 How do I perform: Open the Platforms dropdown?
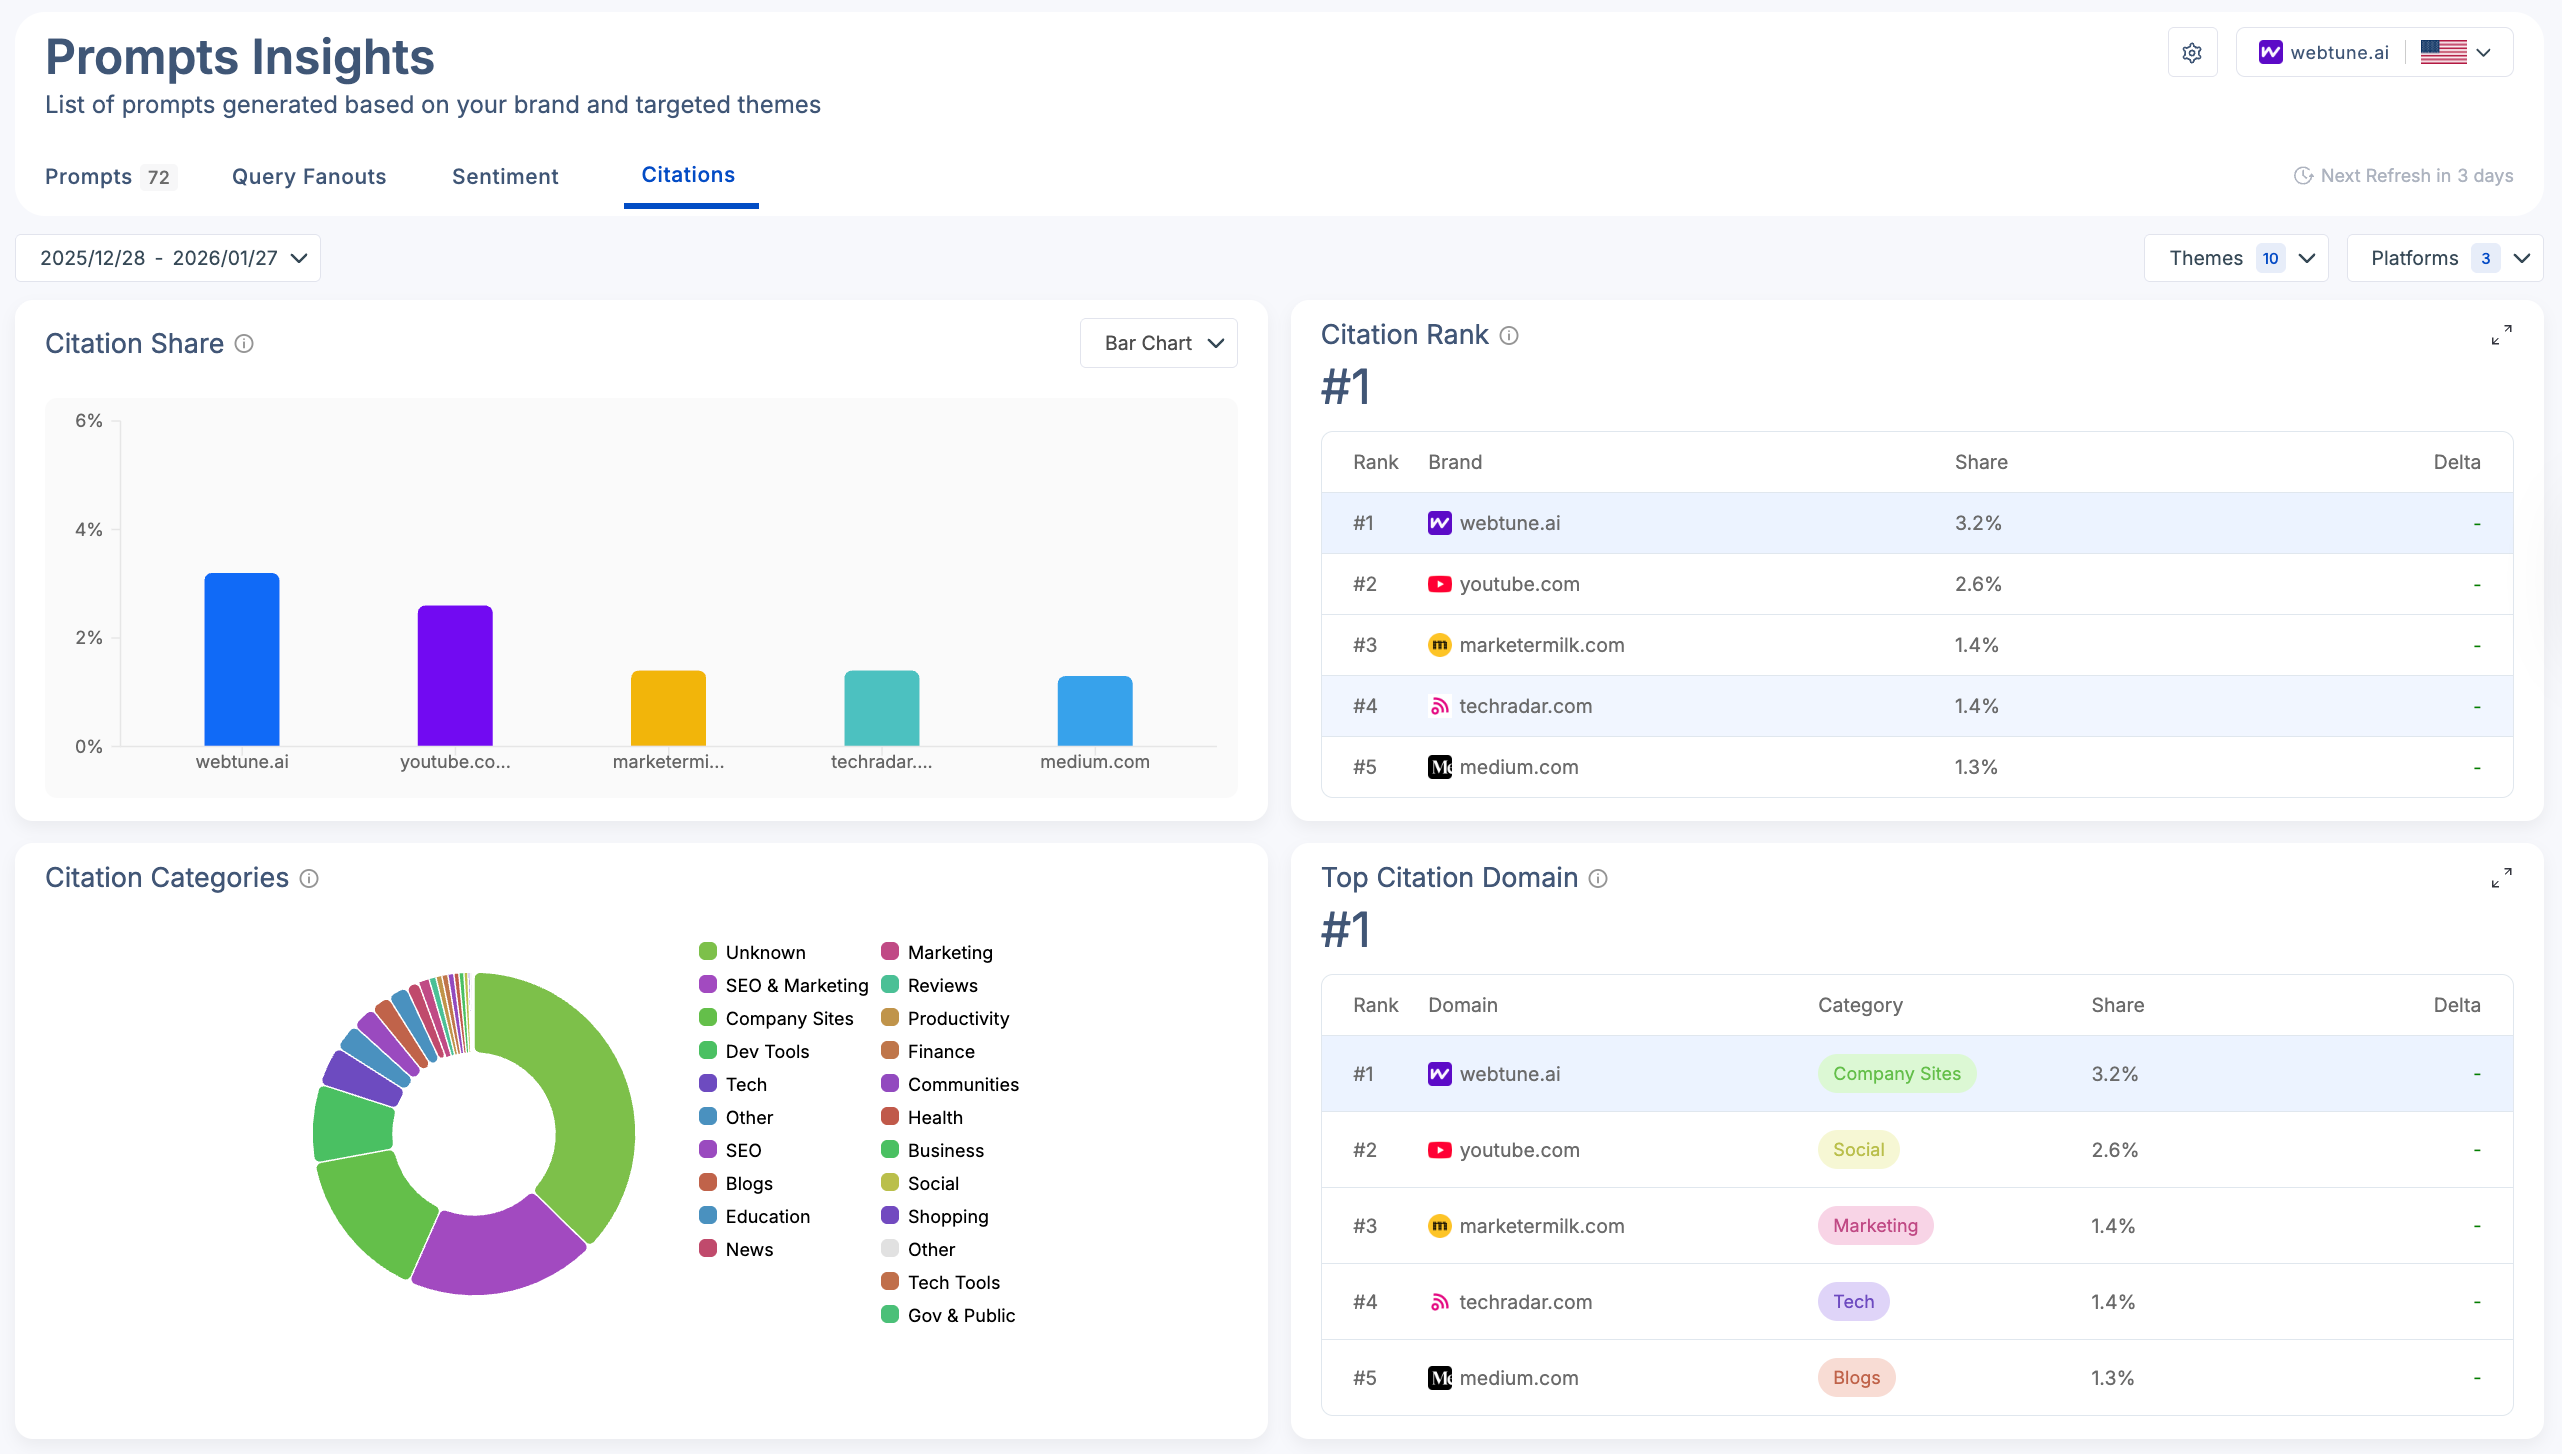2445,258
